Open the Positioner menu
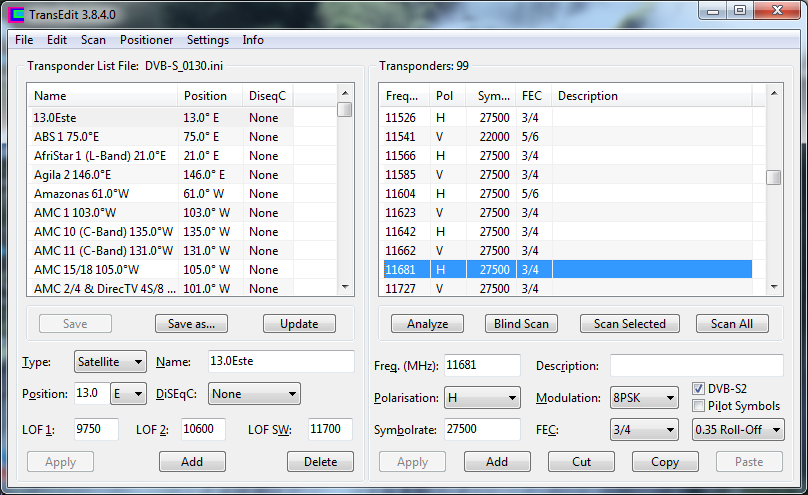 pos(146,40)
